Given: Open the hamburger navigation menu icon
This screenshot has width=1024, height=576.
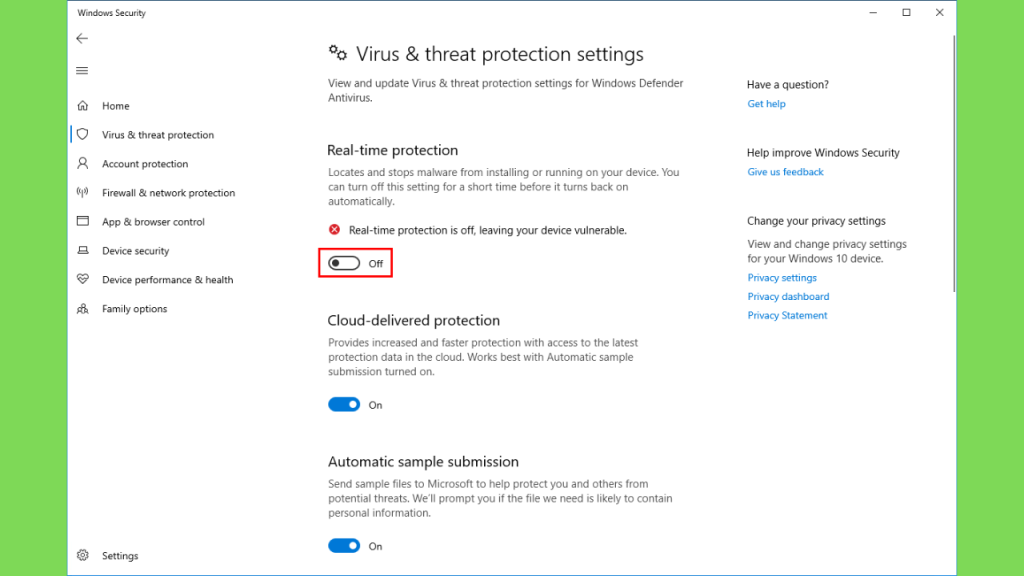Looking at the screenshot, I should [82, 71].
